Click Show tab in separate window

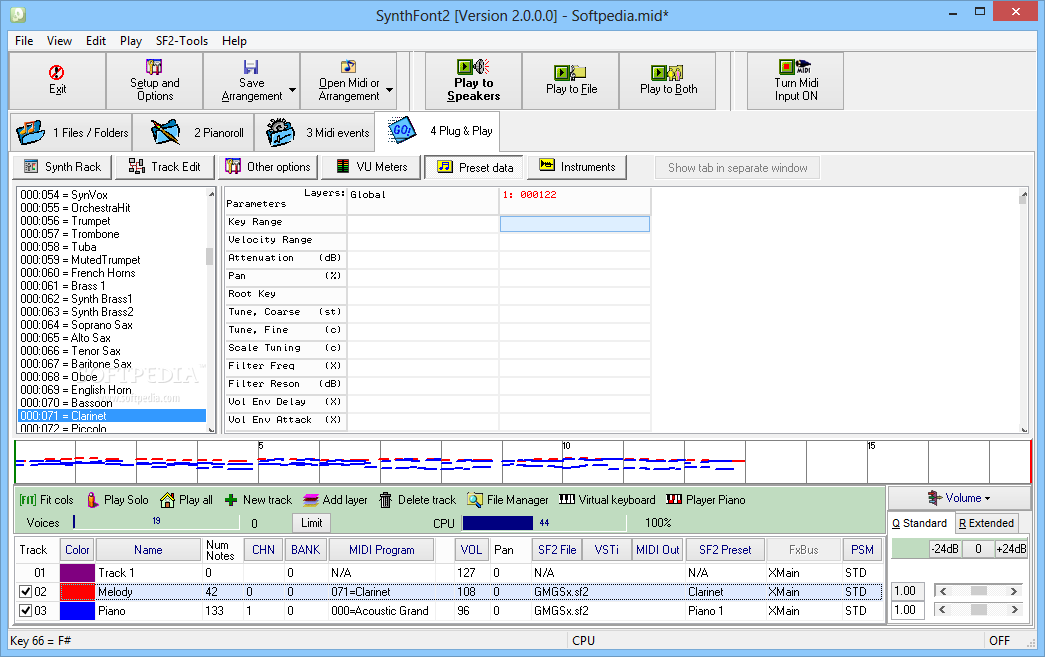click(737, 168)
